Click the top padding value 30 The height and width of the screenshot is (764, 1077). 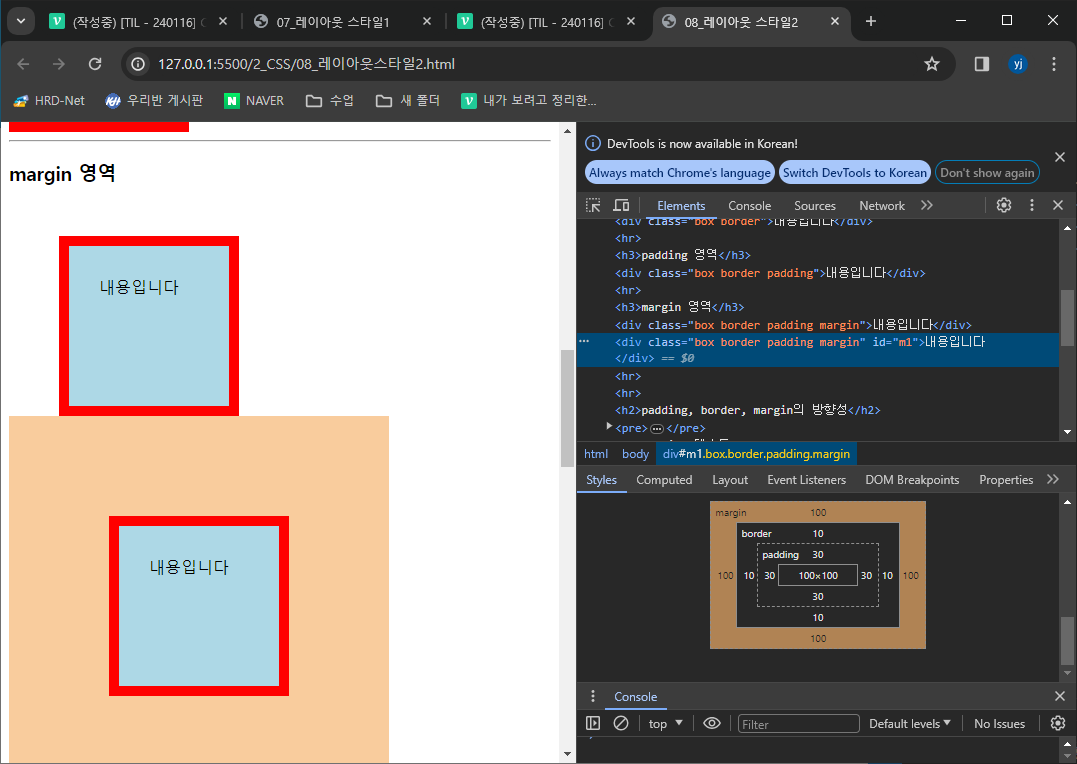point(817,554)
